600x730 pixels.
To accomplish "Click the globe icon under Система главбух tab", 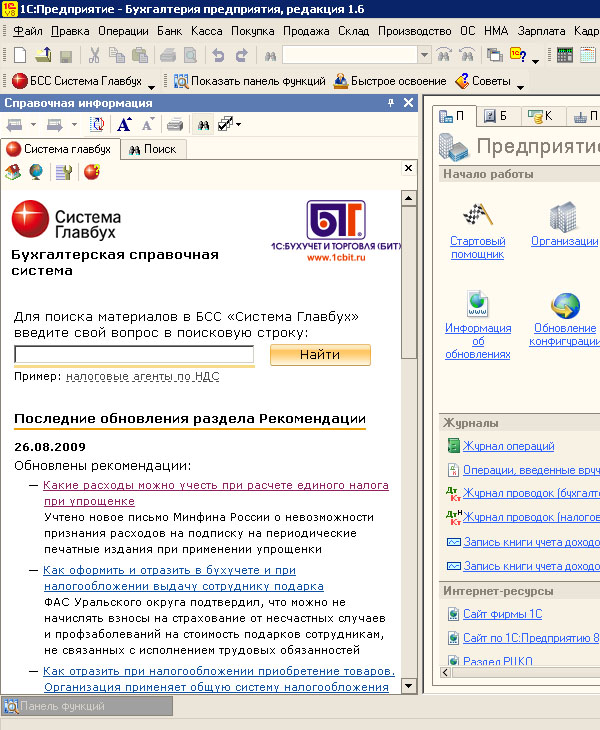I will 36,172.
